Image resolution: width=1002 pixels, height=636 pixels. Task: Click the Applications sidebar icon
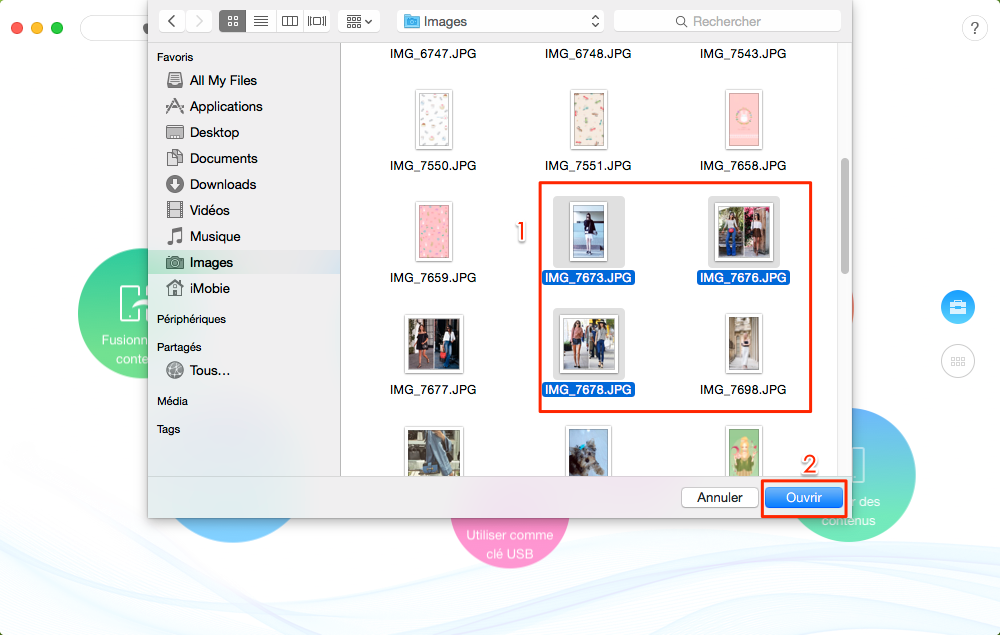pyautogui.click(x=174, y=106)
